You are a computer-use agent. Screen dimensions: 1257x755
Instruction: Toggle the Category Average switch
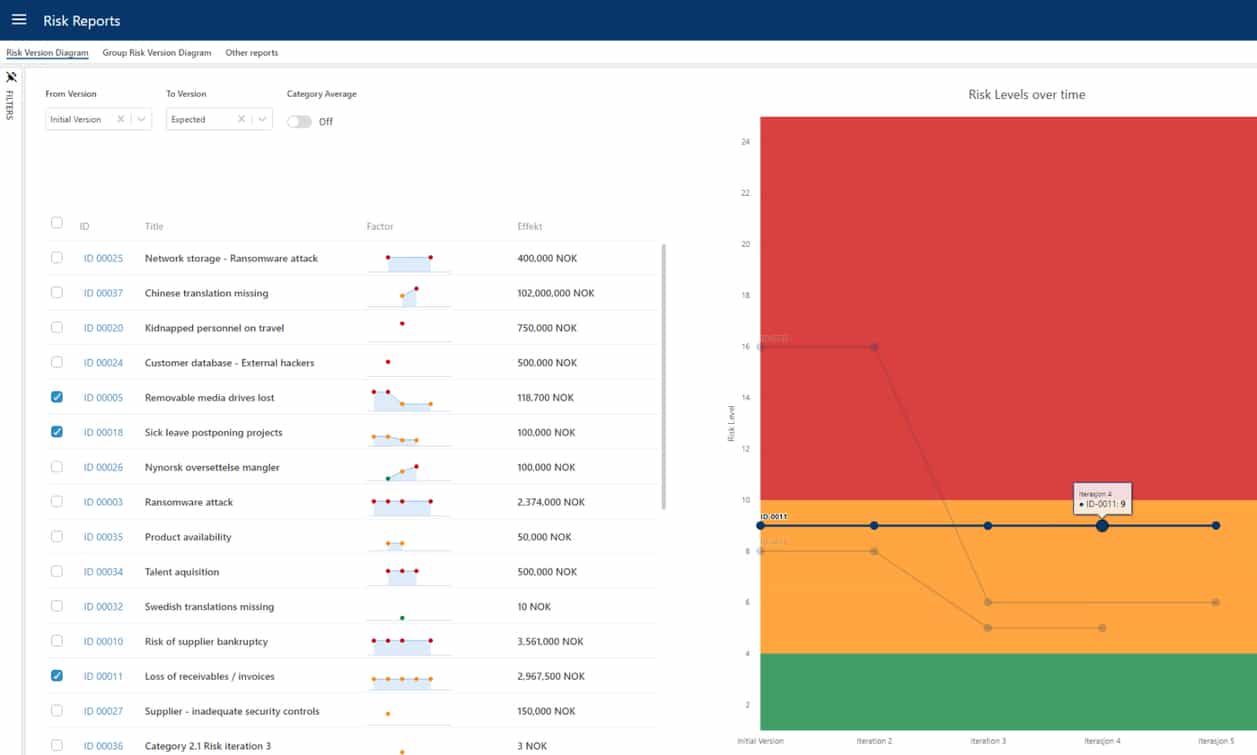click(x=299, y=121)
